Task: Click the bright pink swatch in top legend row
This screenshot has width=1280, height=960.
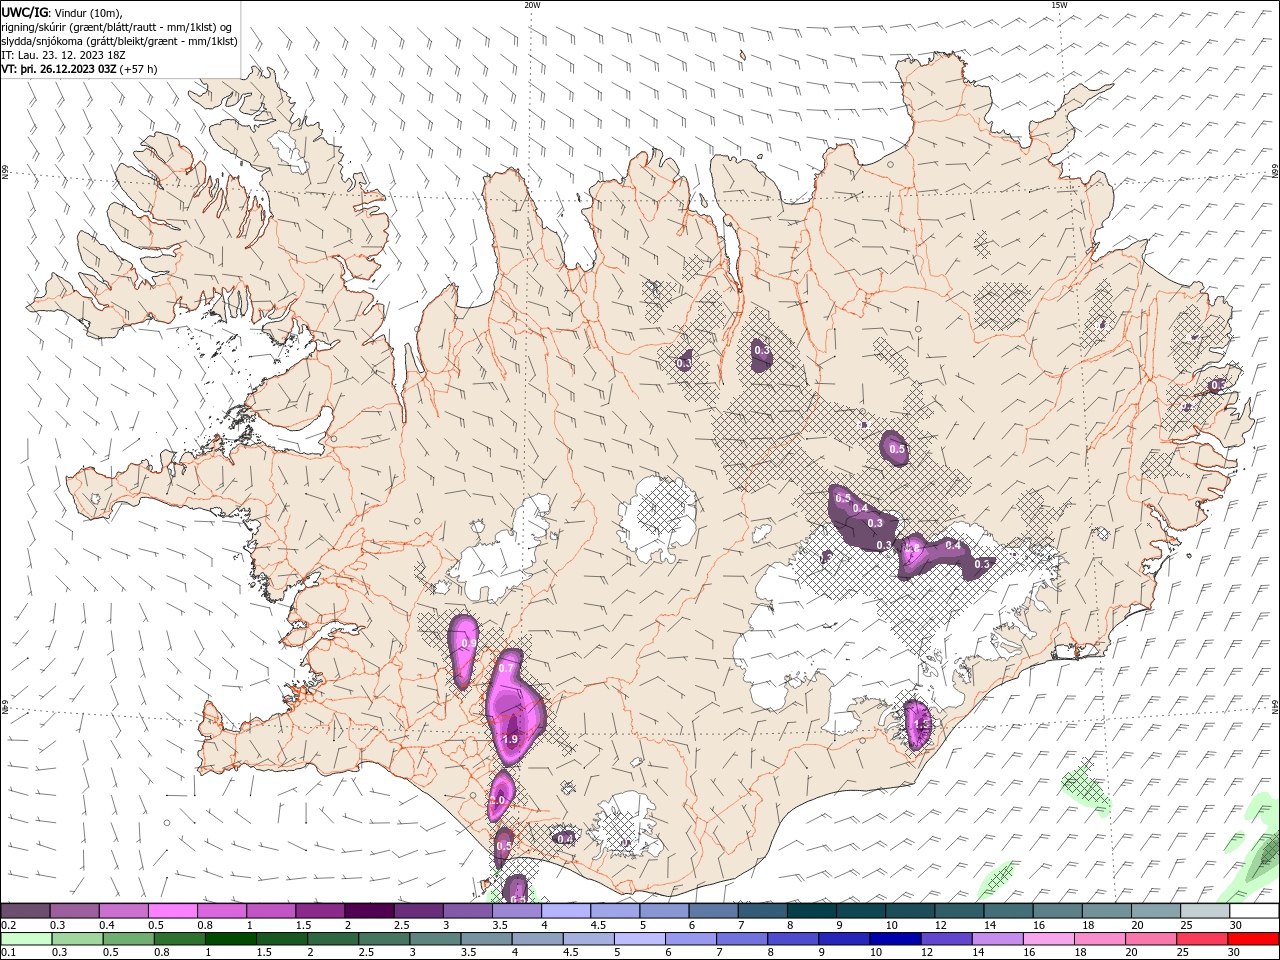Action: point(172,911)
